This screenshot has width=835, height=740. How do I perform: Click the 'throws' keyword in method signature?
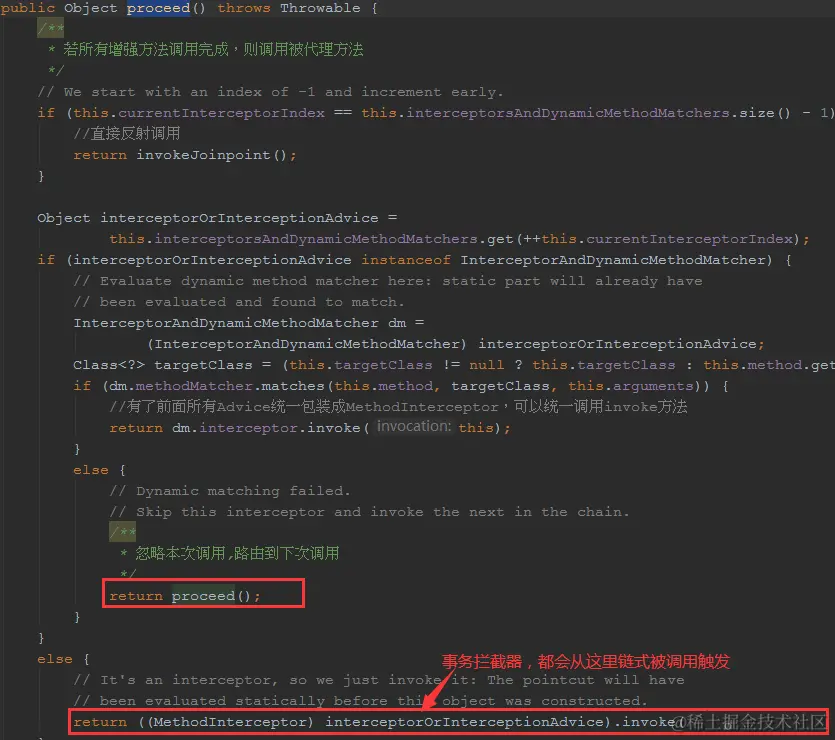(244, 8)
